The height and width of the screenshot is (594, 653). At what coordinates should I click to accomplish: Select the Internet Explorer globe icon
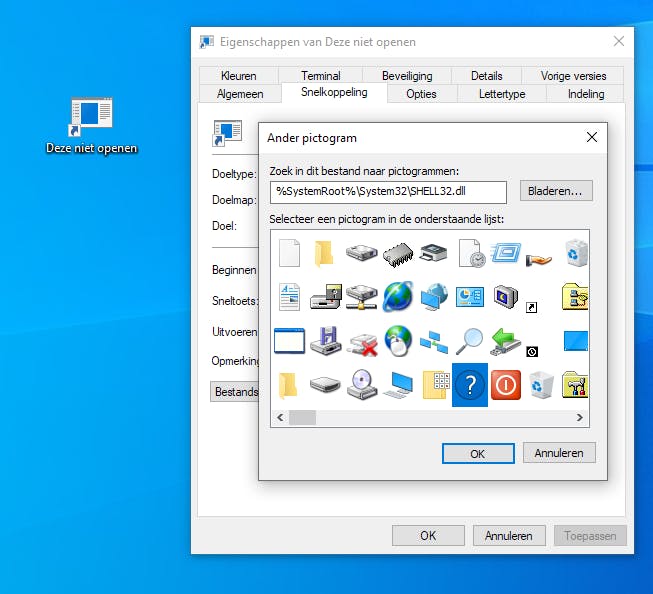point(397,297)
